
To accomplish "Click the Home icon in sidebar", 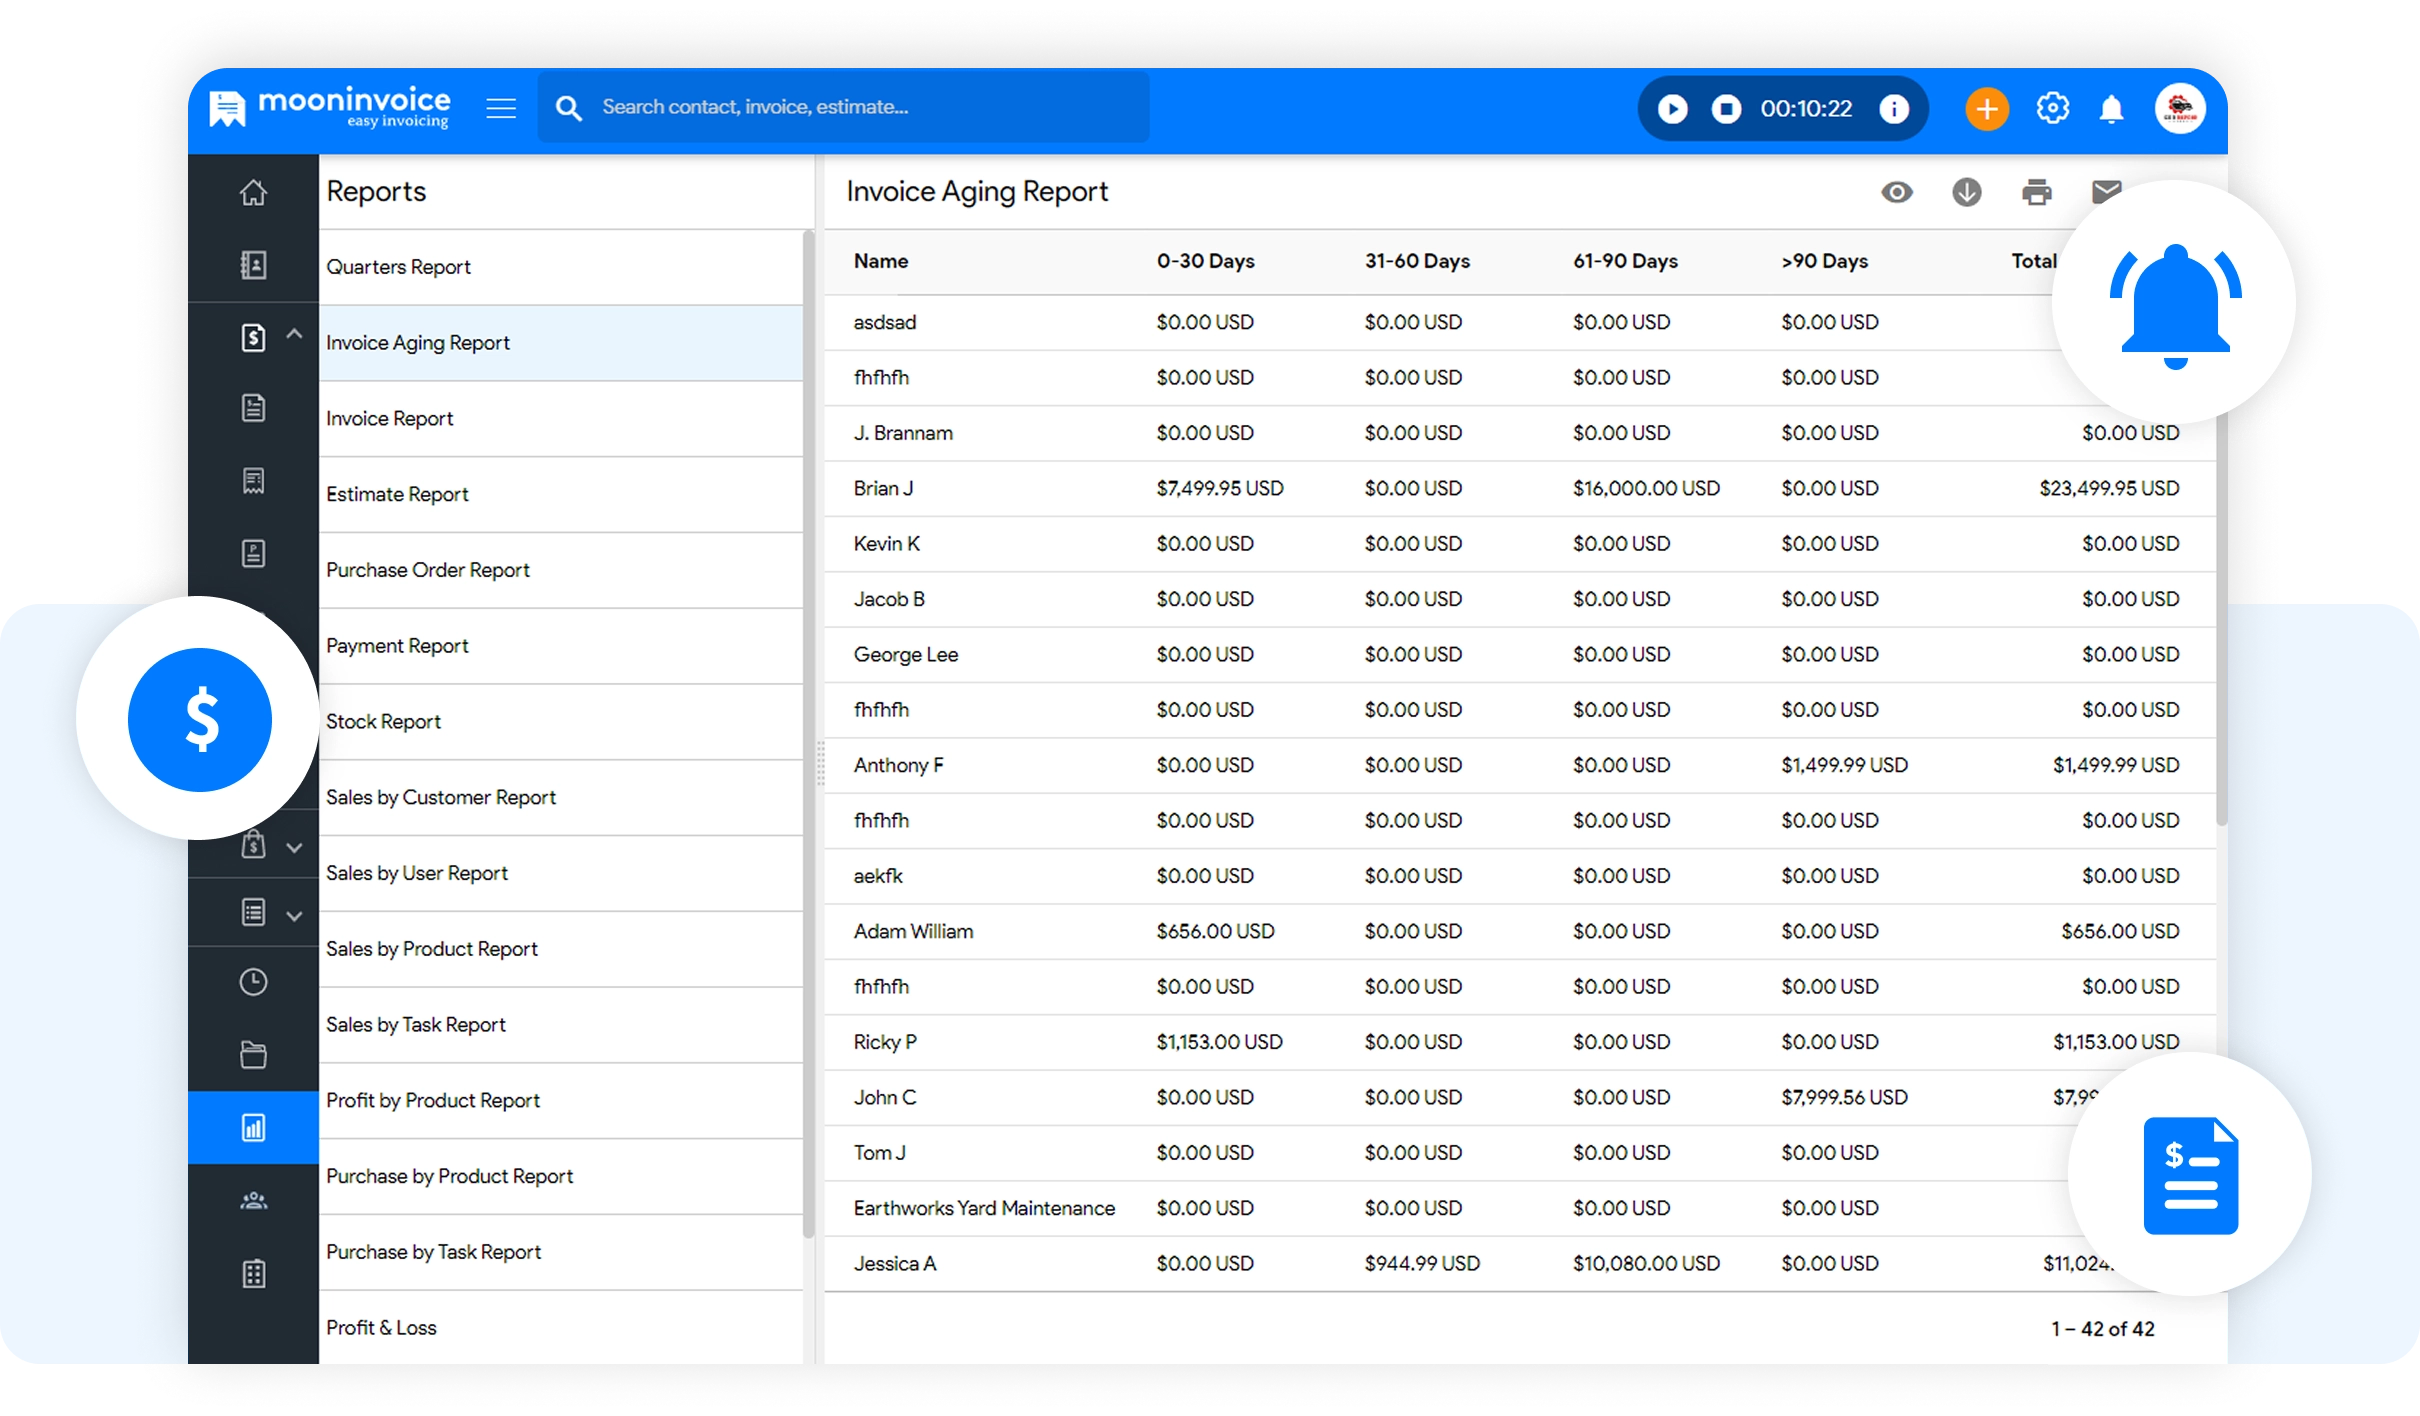I will coord(253,192).
